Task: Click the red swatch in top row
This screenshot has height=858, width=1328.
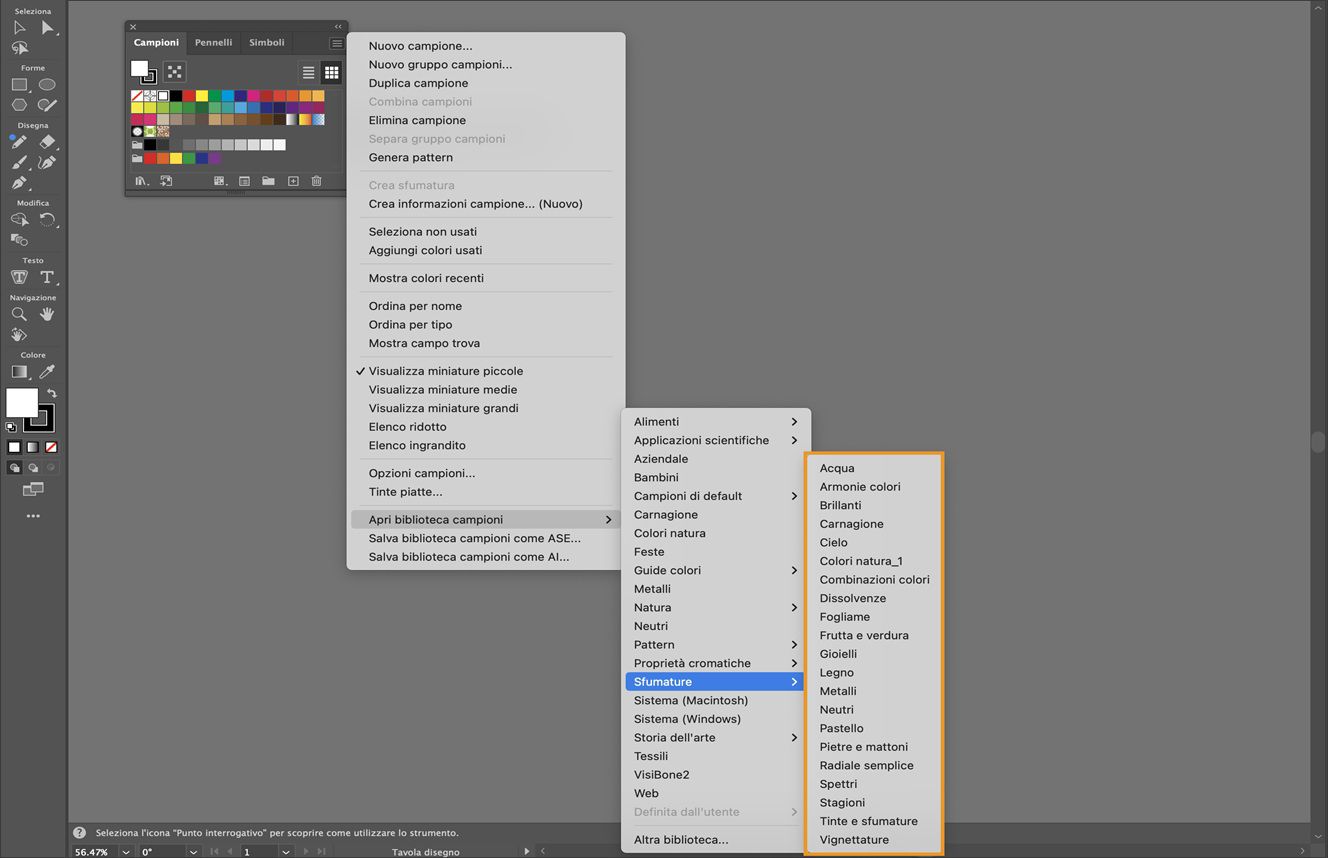Action: click(x=188, y=96)
